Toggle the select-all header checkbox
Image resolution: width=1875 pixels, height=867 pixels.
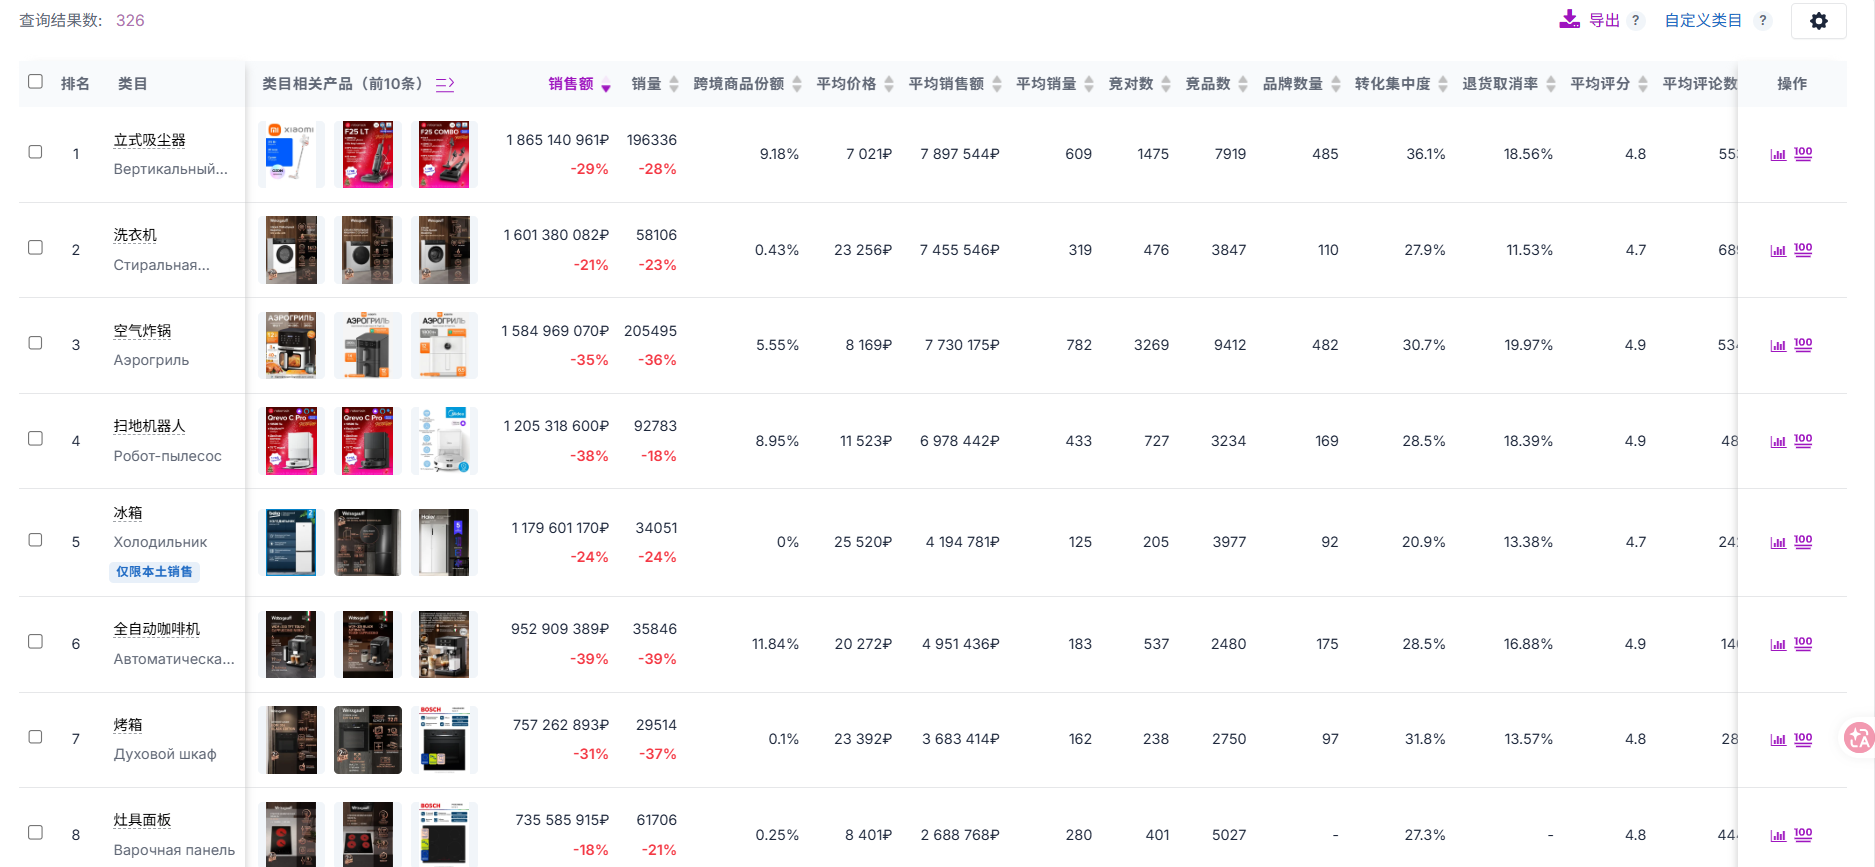pyautogui.click(x=36, y=82)
